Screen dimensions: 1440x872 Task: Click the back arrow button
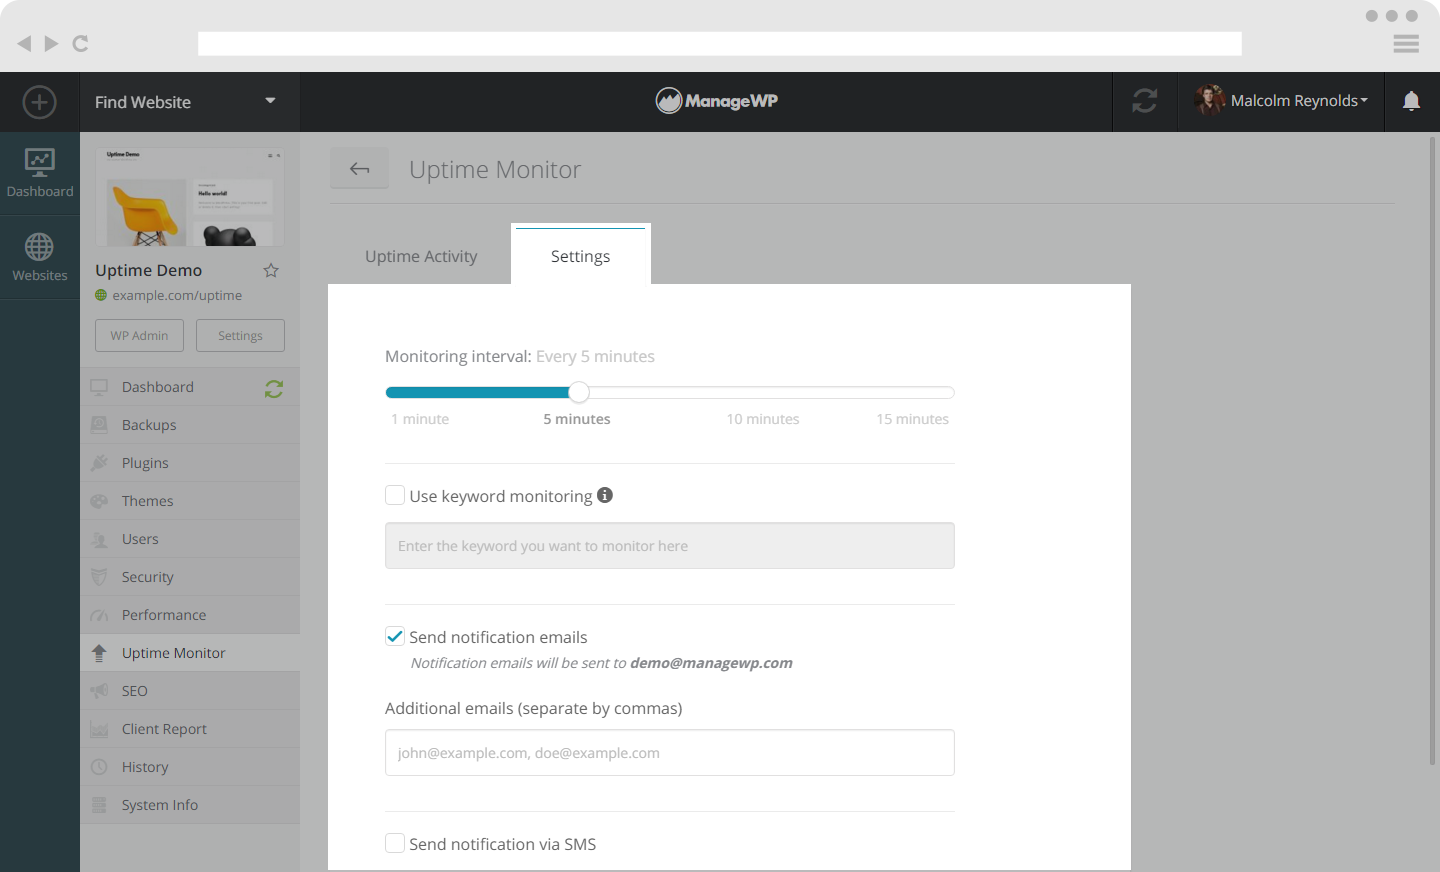pos(360,169)
